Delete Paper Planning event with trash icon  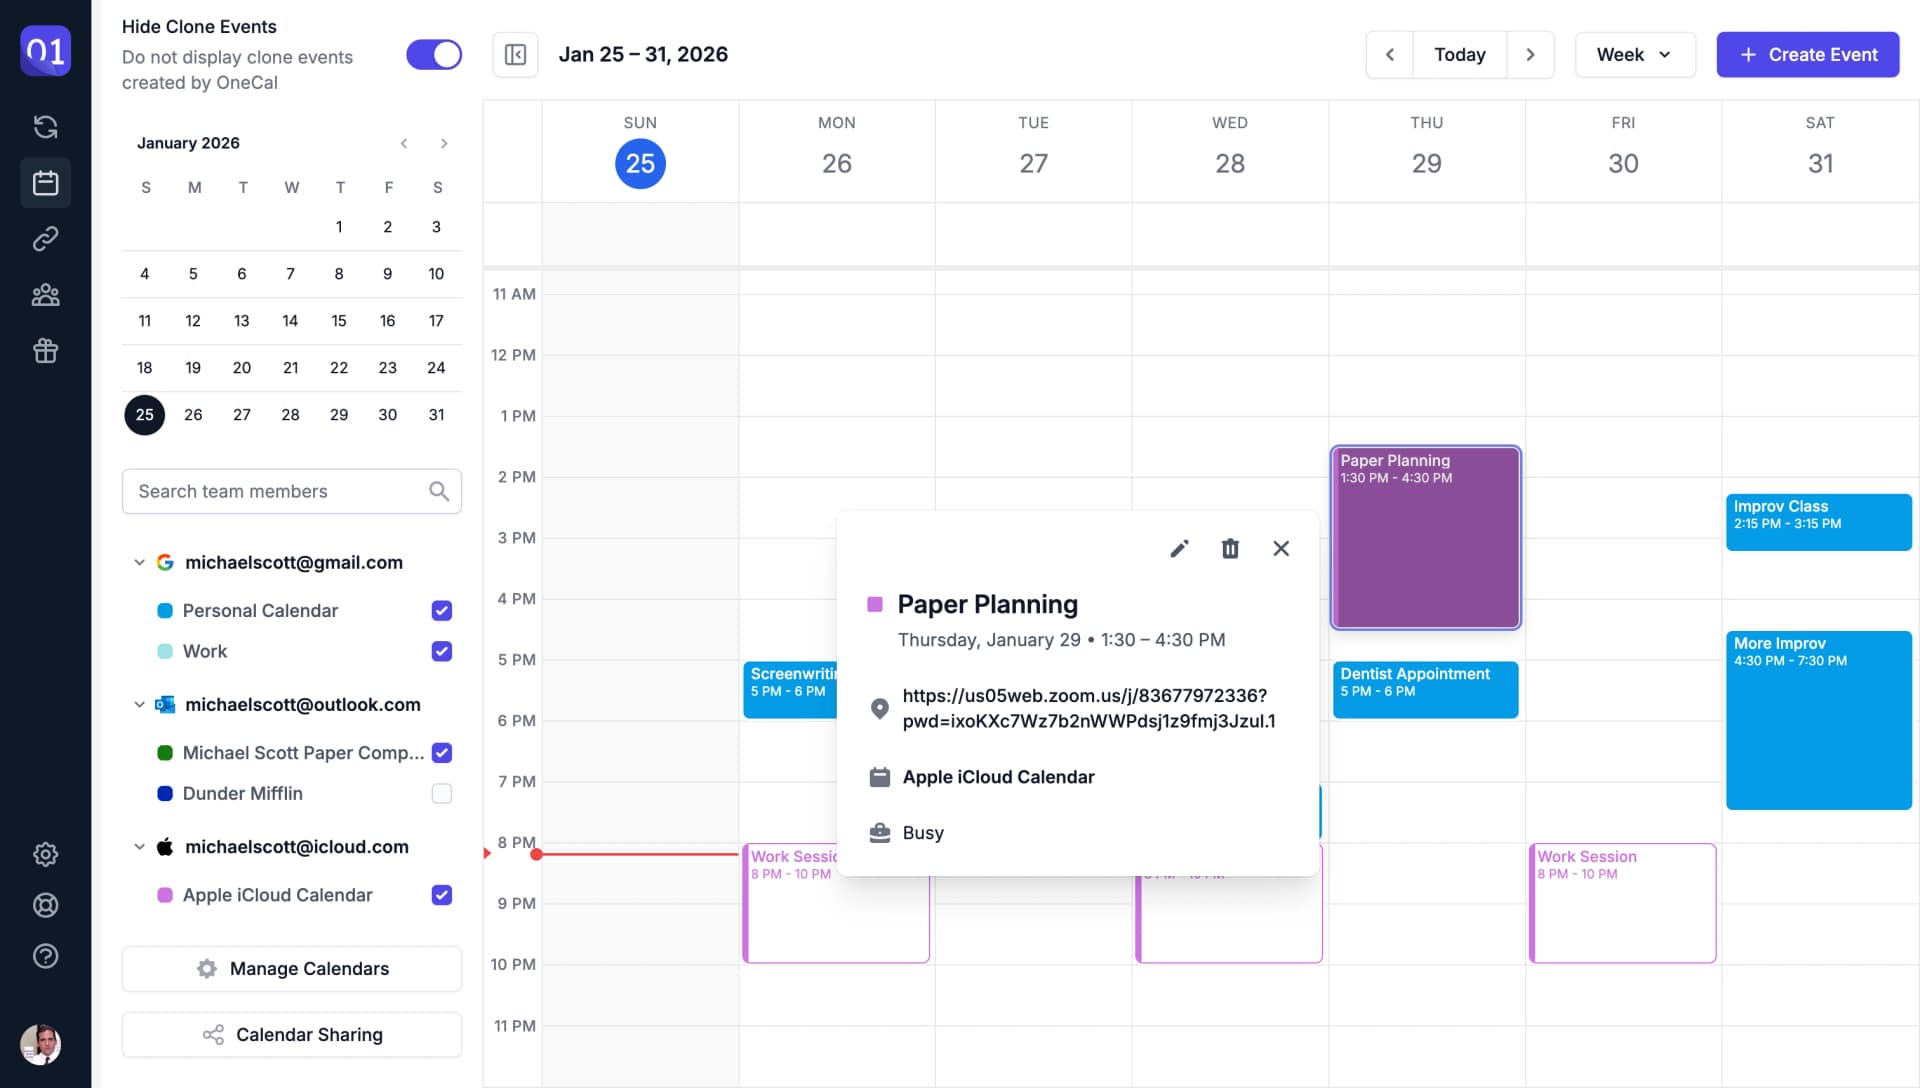click(x=1230, y=548)
